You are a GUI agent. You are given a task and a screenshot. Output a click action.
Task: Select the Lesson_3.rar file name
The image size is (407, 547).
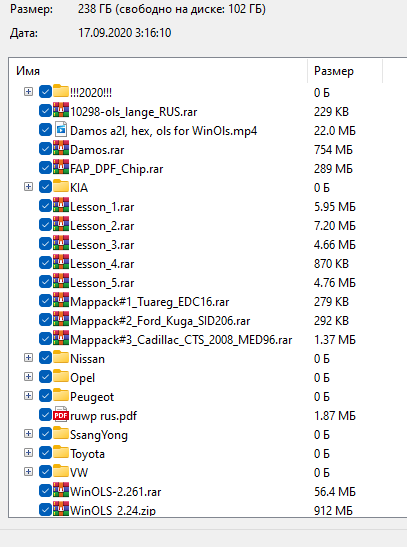pos(102,245)
